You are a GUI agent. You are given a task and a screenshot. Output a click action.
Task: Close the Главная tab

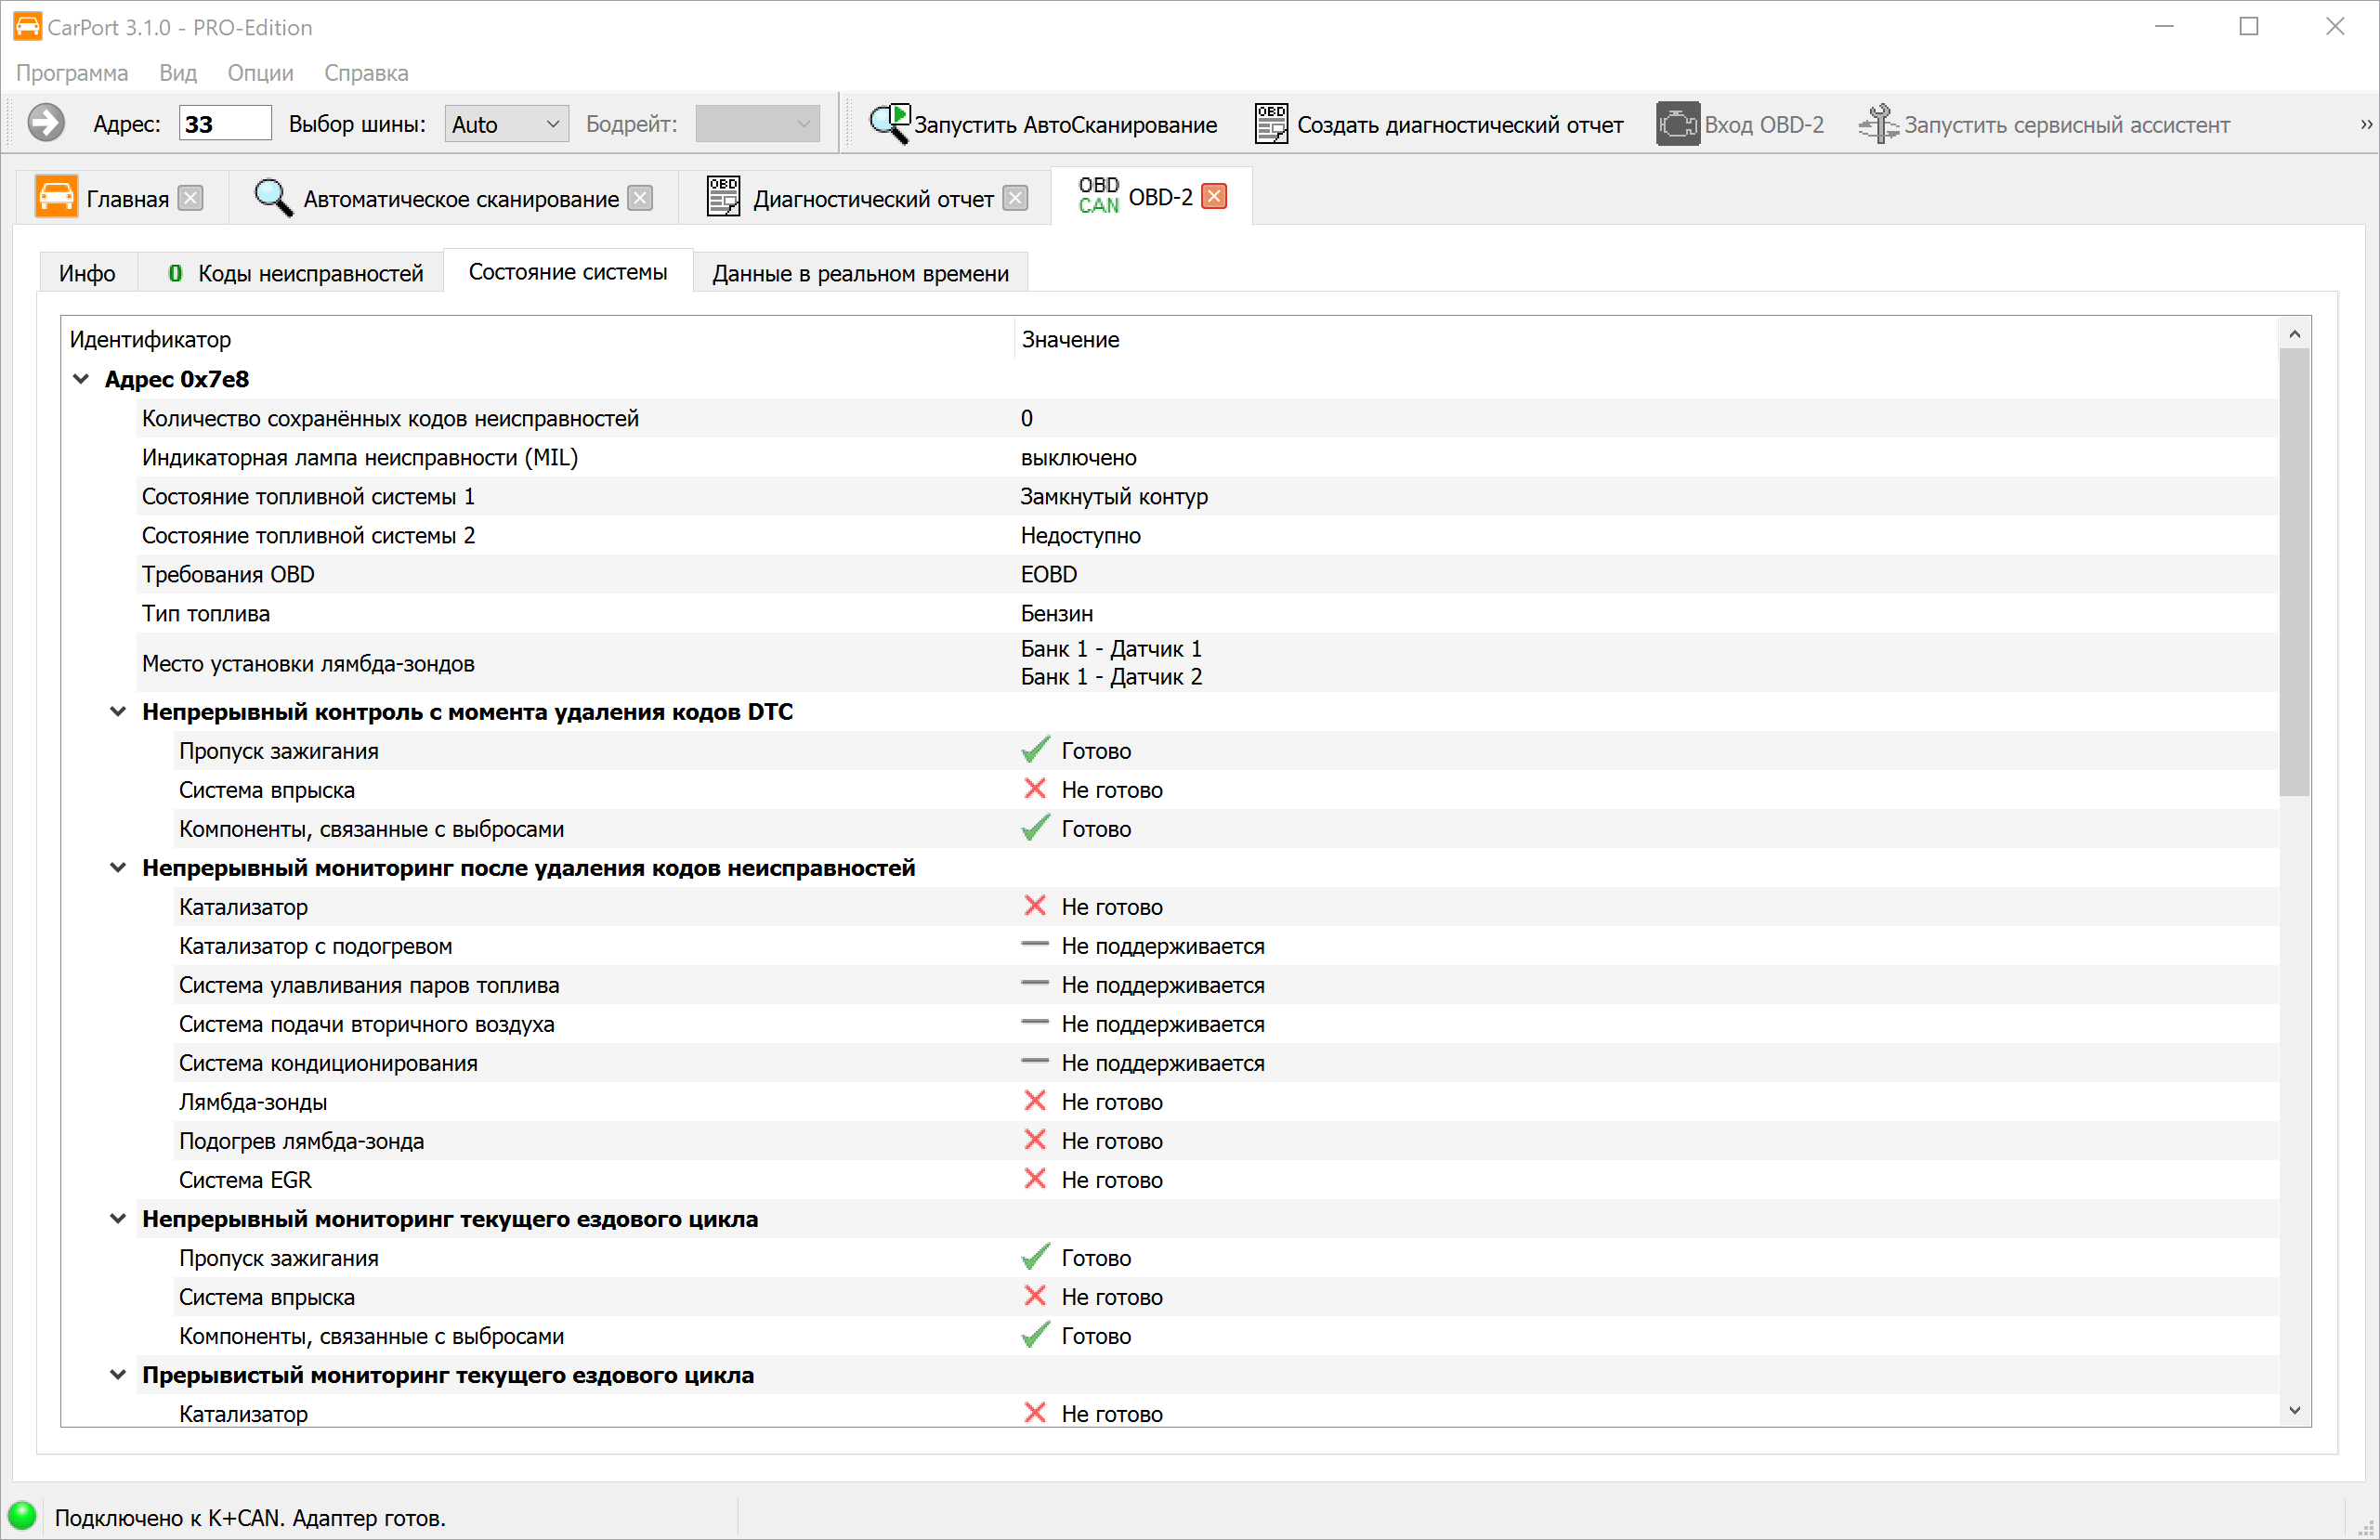(190, 198)
